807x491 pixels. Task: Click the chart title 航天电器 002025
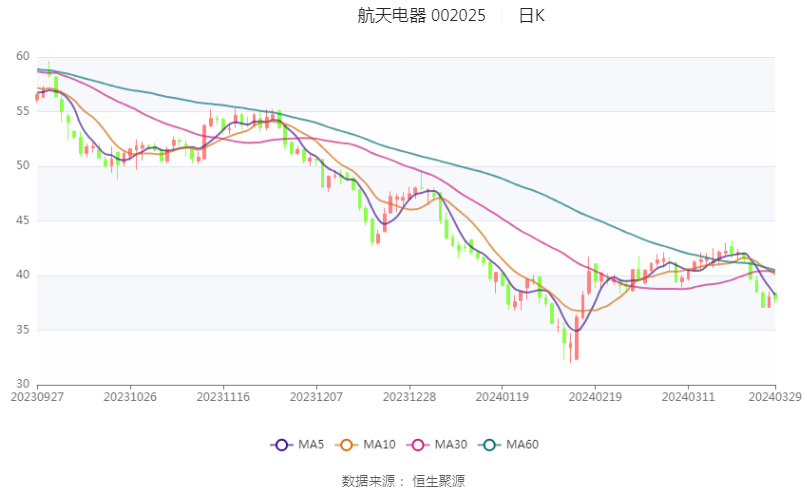pos(421,16)
